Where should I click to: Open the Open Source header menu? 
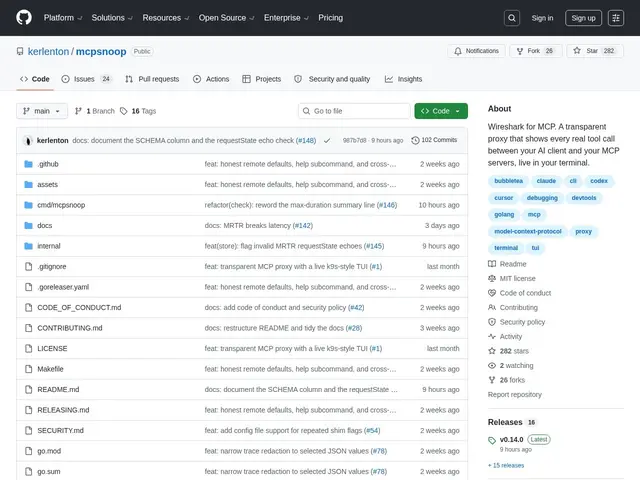click(x=226, y=18)
